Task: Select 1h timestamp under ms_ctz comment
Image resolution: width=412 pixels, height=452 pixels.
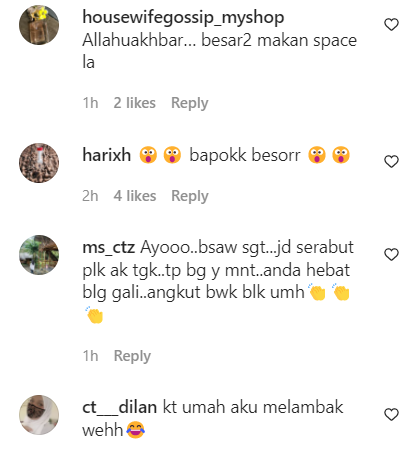Action: (x=90, y=356)
